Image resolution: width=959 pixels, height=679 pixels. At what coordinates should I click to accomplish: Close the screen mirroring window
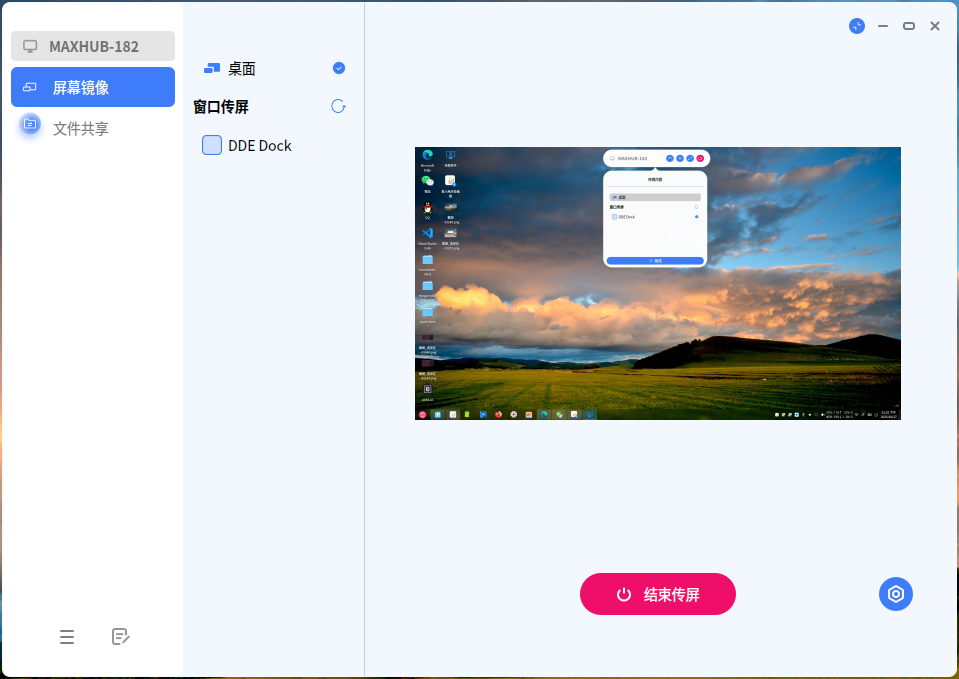tap(935, 26)
